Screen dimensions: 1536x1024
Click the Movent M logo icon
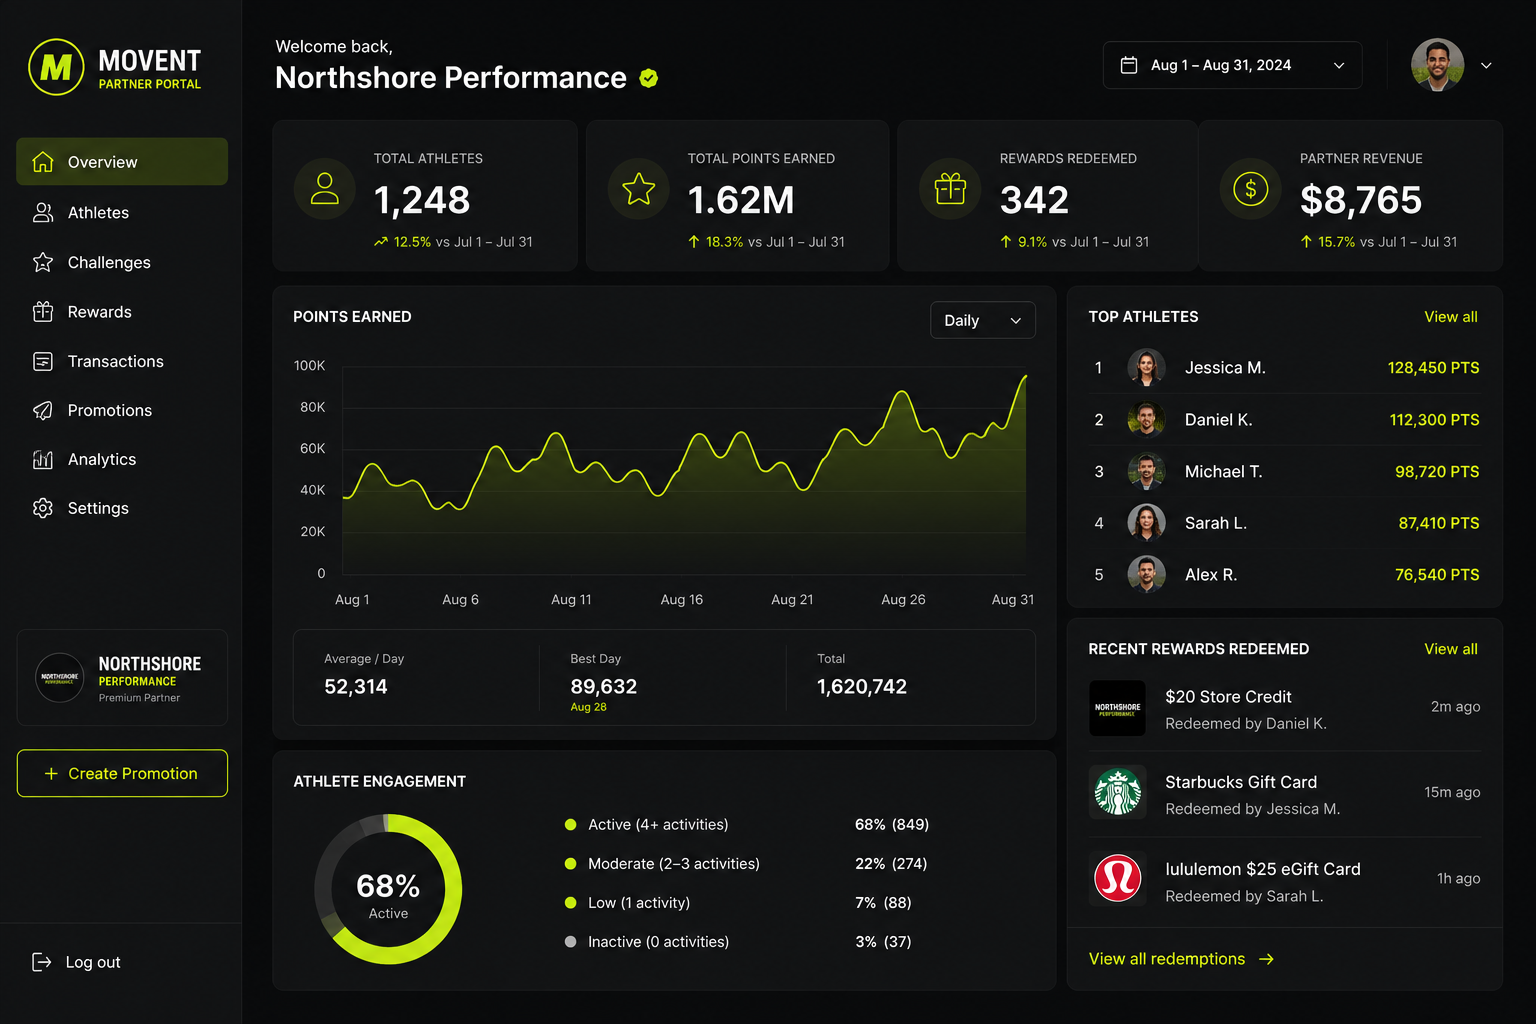(56, 67)
